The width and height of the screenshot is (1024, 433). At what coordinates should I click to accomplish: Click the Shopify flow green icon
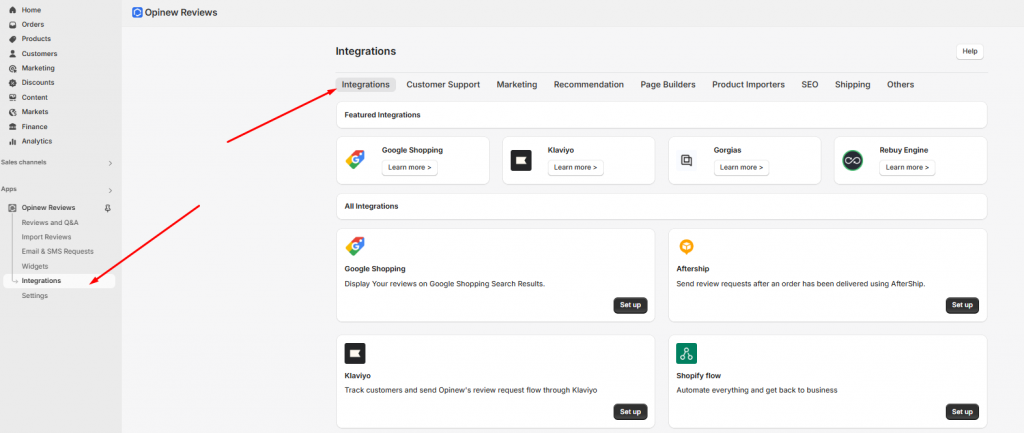point(686,353)
